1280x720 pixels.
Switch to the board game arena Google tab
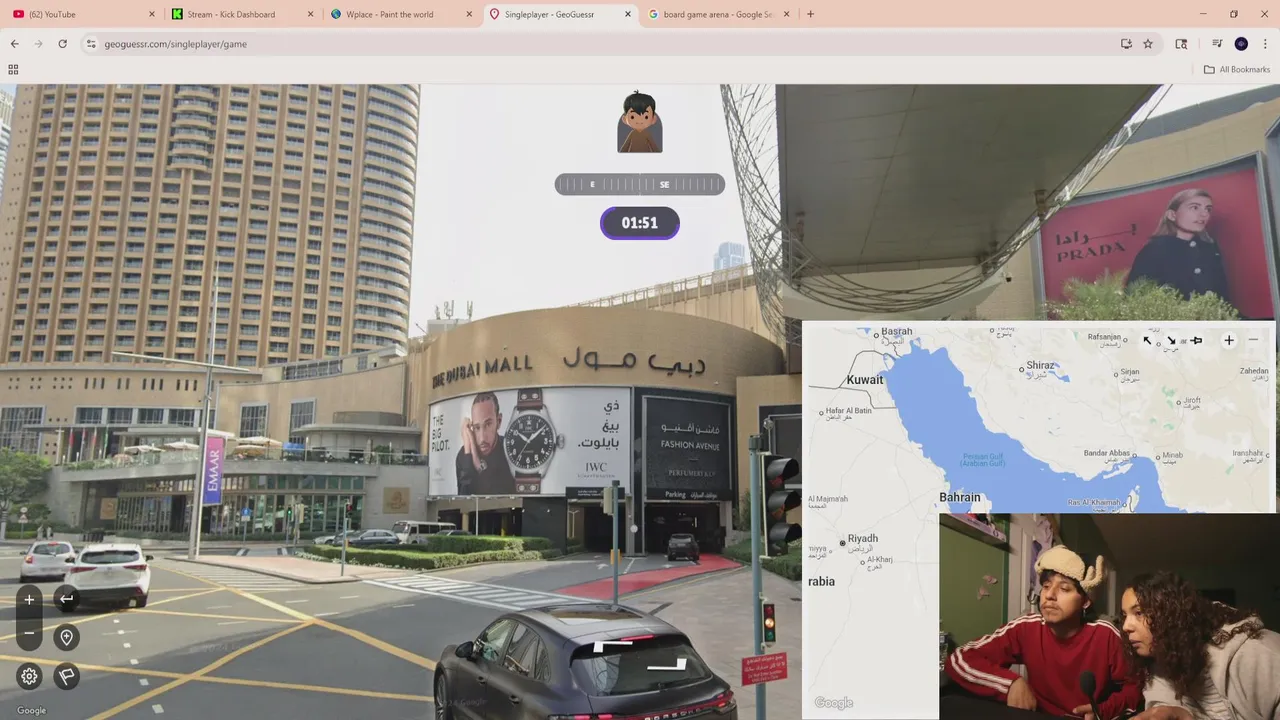click(x=718, y=14)
